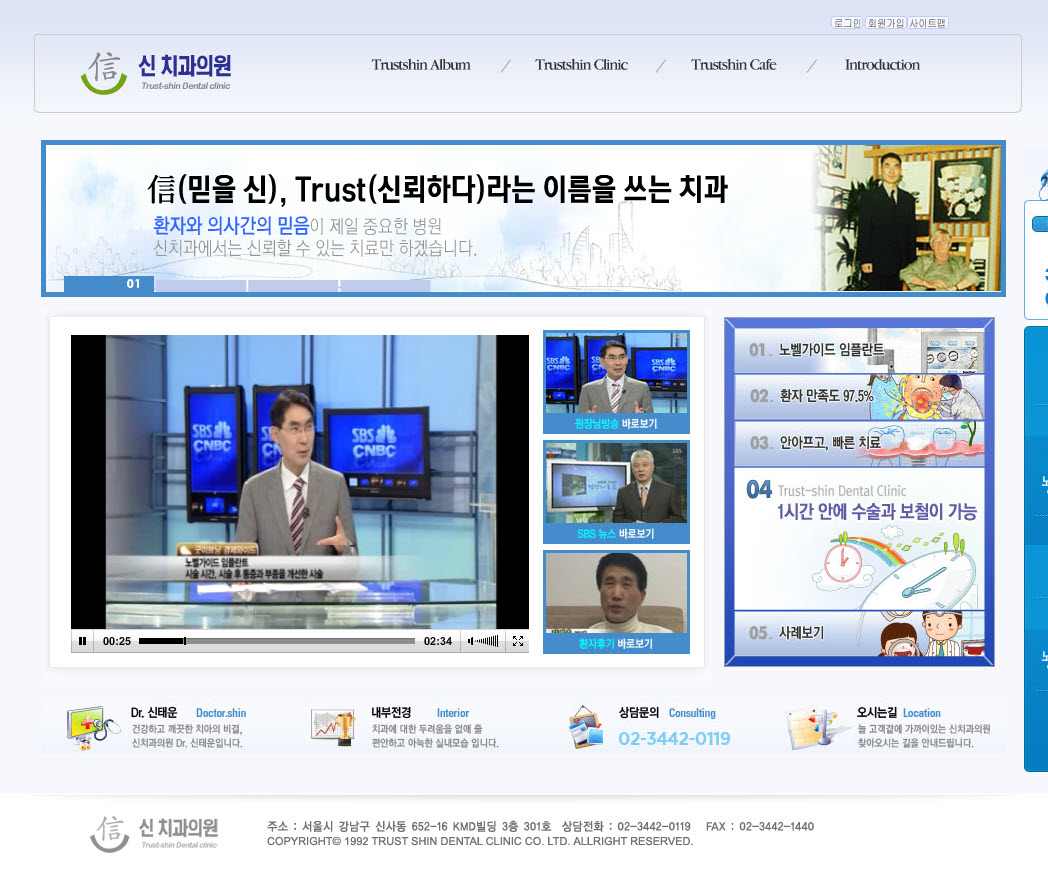
Task: Click the volume speaker icon on the player
Action: [471, 641]
